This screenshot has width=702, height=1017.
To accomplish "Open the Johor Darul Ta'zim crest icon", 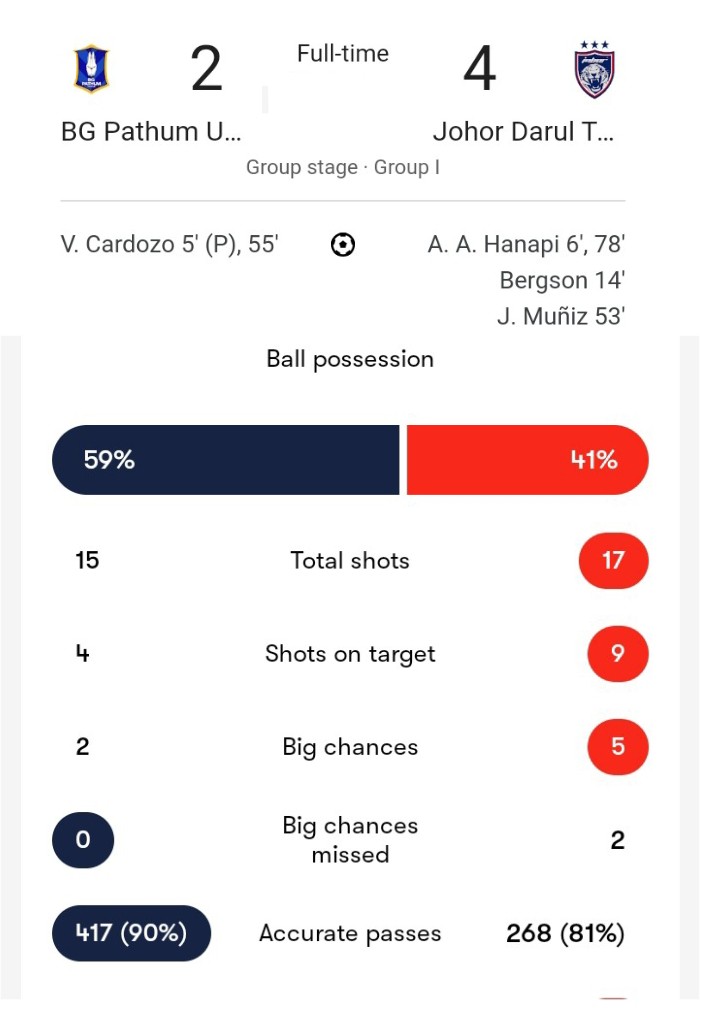I will coord(594,69).
